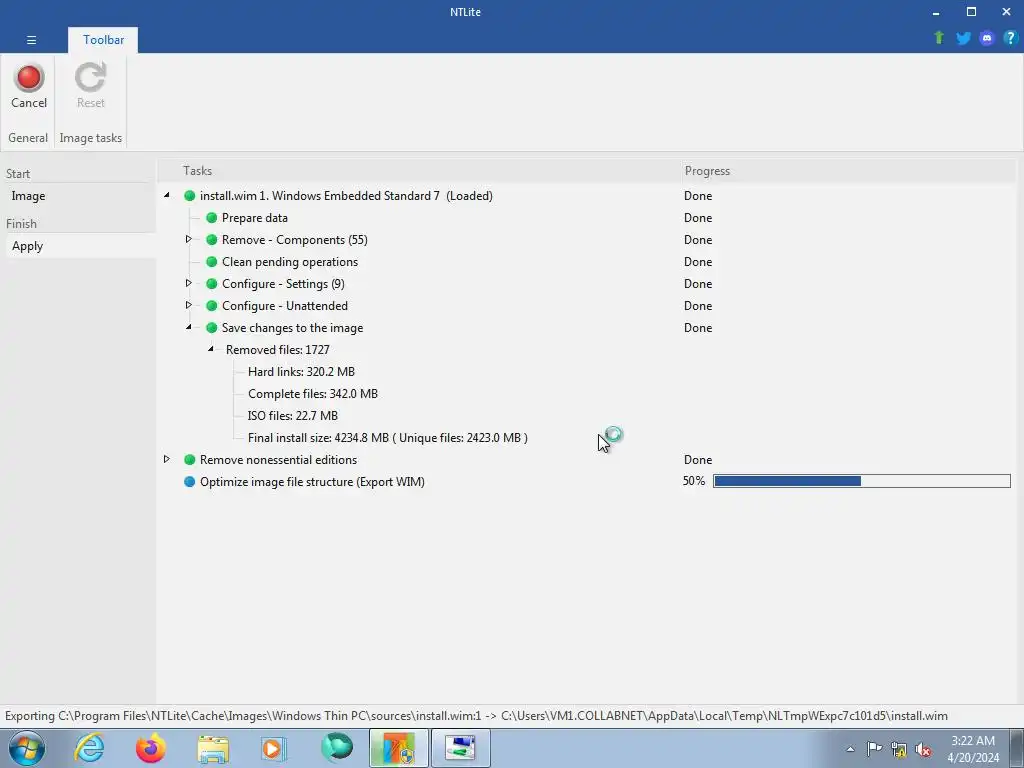Open Windows Explorer folder in taskbar
The image size is (1024, 768).
click(x=213, y=748)
